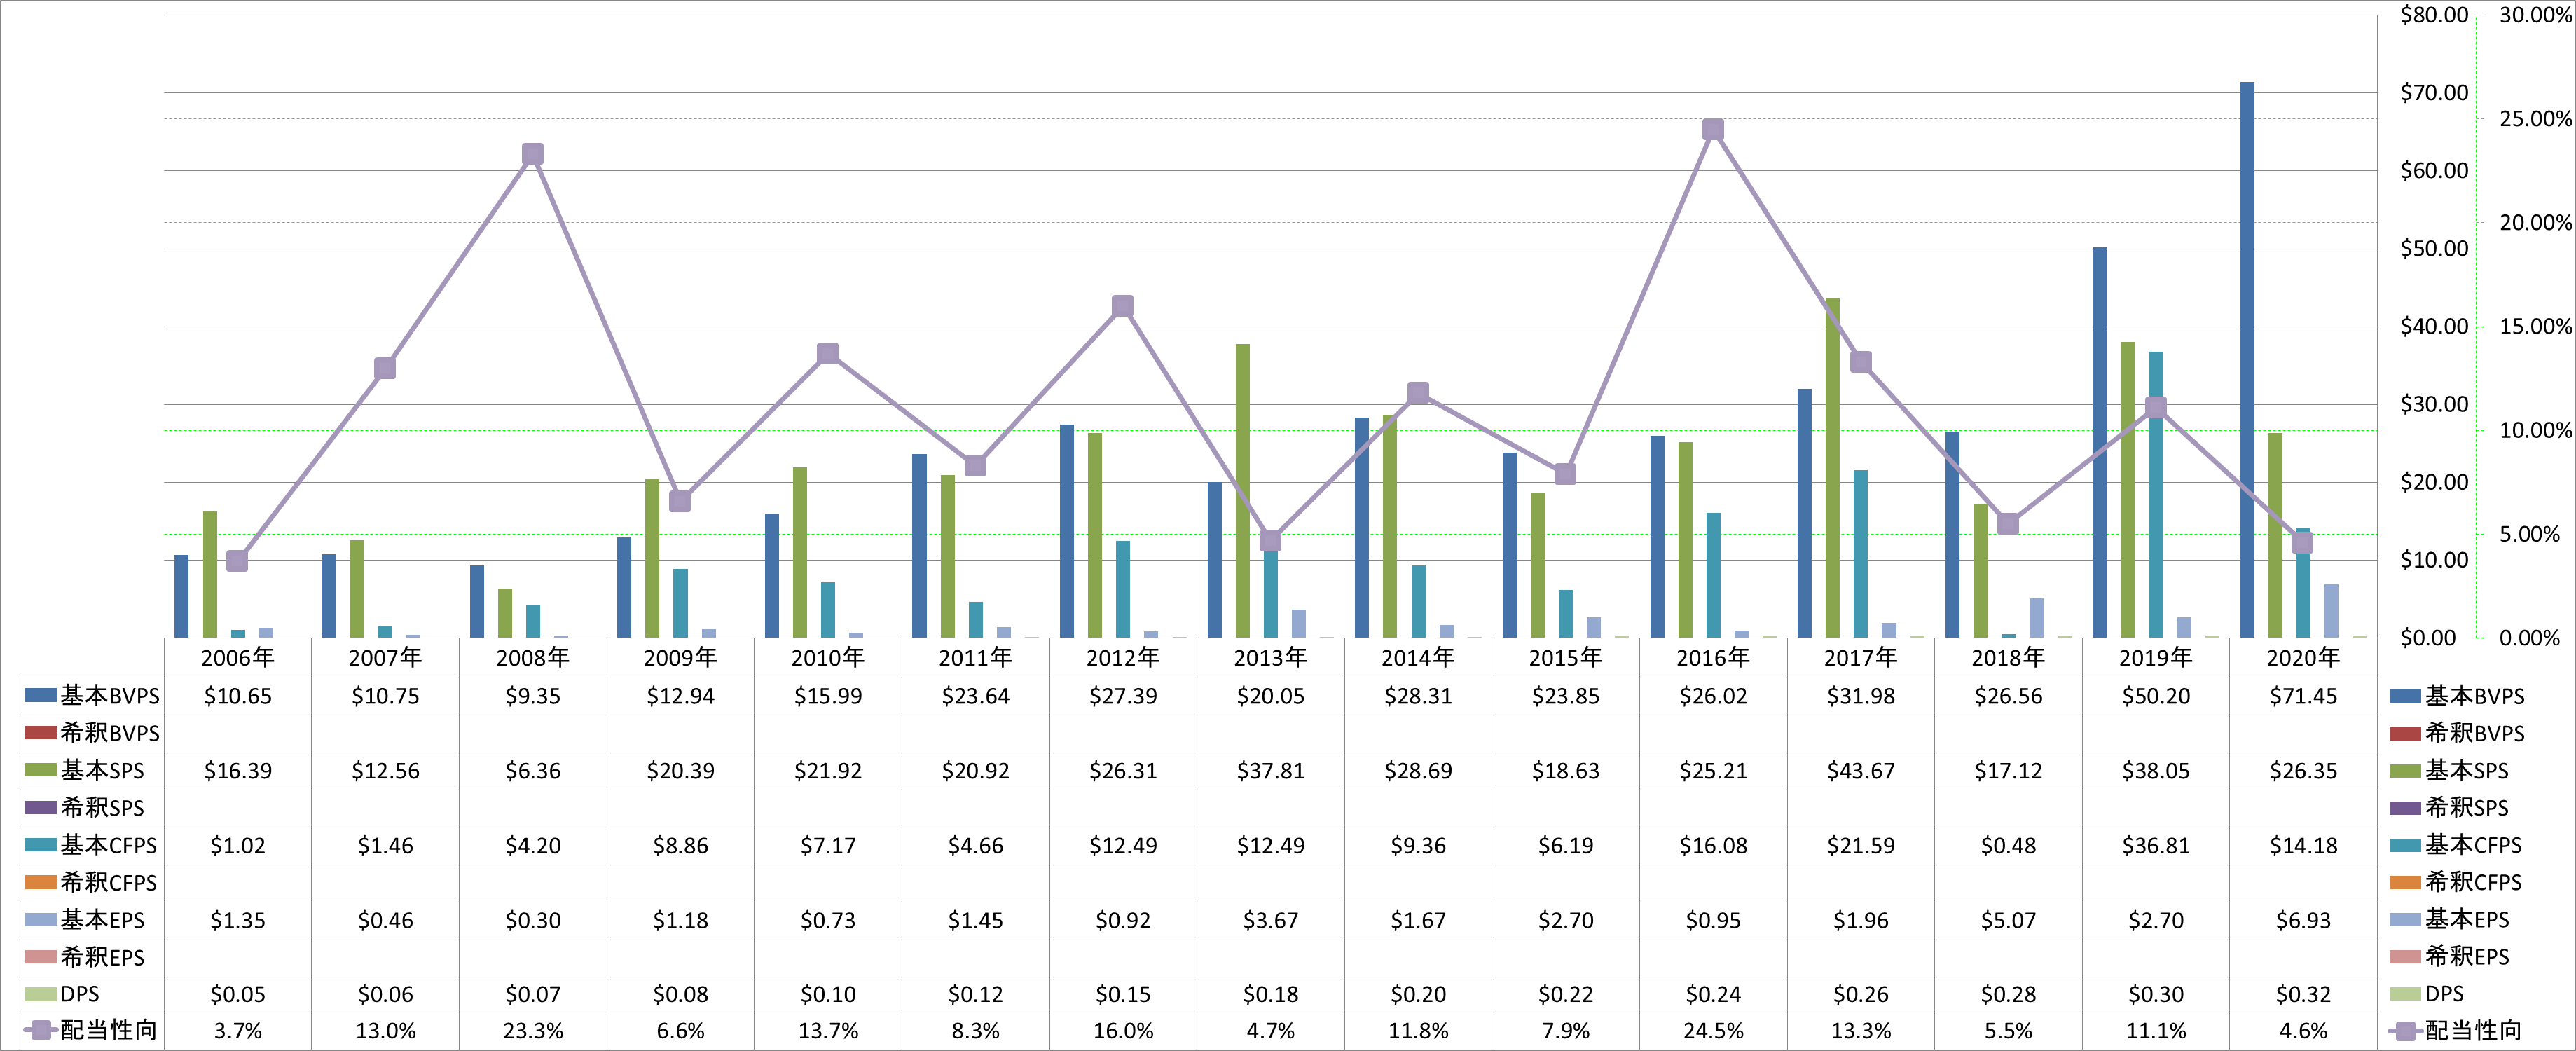Select the 基本SPS label in the right legend
The width and height of the screenshot is (2576, 1051).
tap(2466, 770)
